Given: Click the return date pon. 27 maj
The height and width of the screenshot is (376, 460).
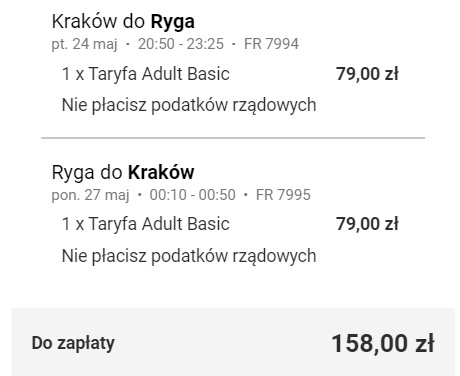Looking at the screenshot, I should coord(90,195).
